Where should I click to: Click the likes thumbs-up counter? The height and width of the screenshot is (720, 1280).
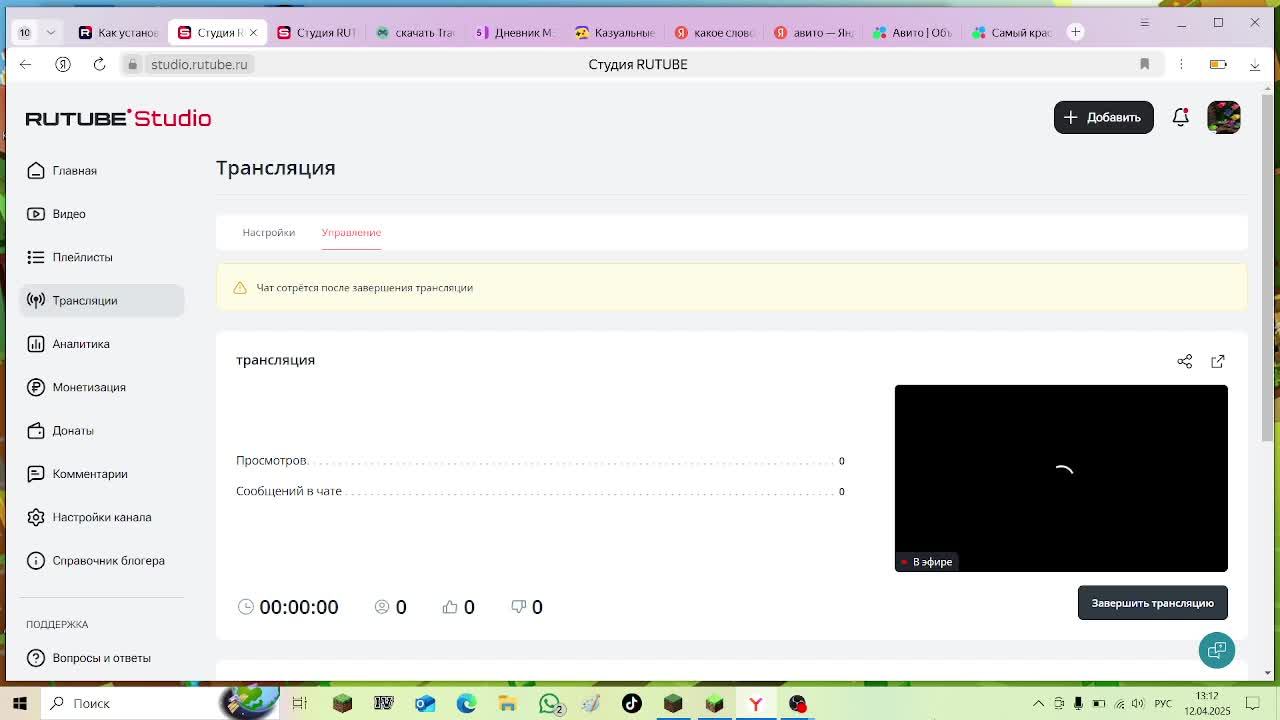[458, 607]
